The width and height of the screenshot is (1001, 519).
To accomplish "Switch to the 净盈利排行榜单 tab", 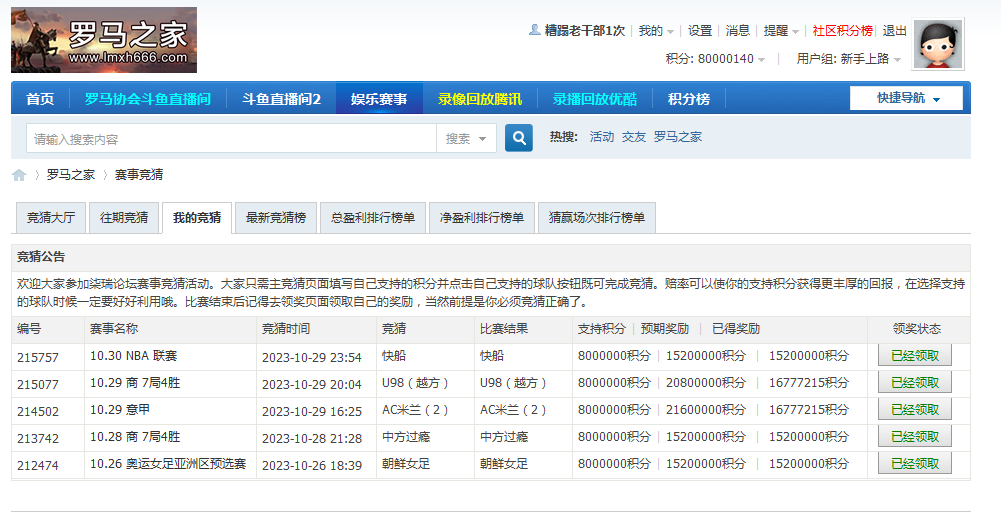I will (482, 218).
